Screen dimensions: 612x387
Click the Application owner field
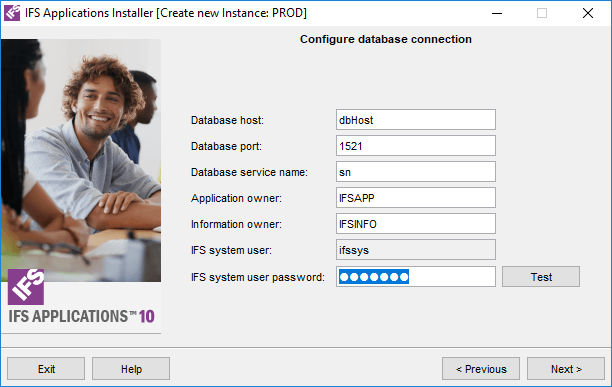click(416, 198)
